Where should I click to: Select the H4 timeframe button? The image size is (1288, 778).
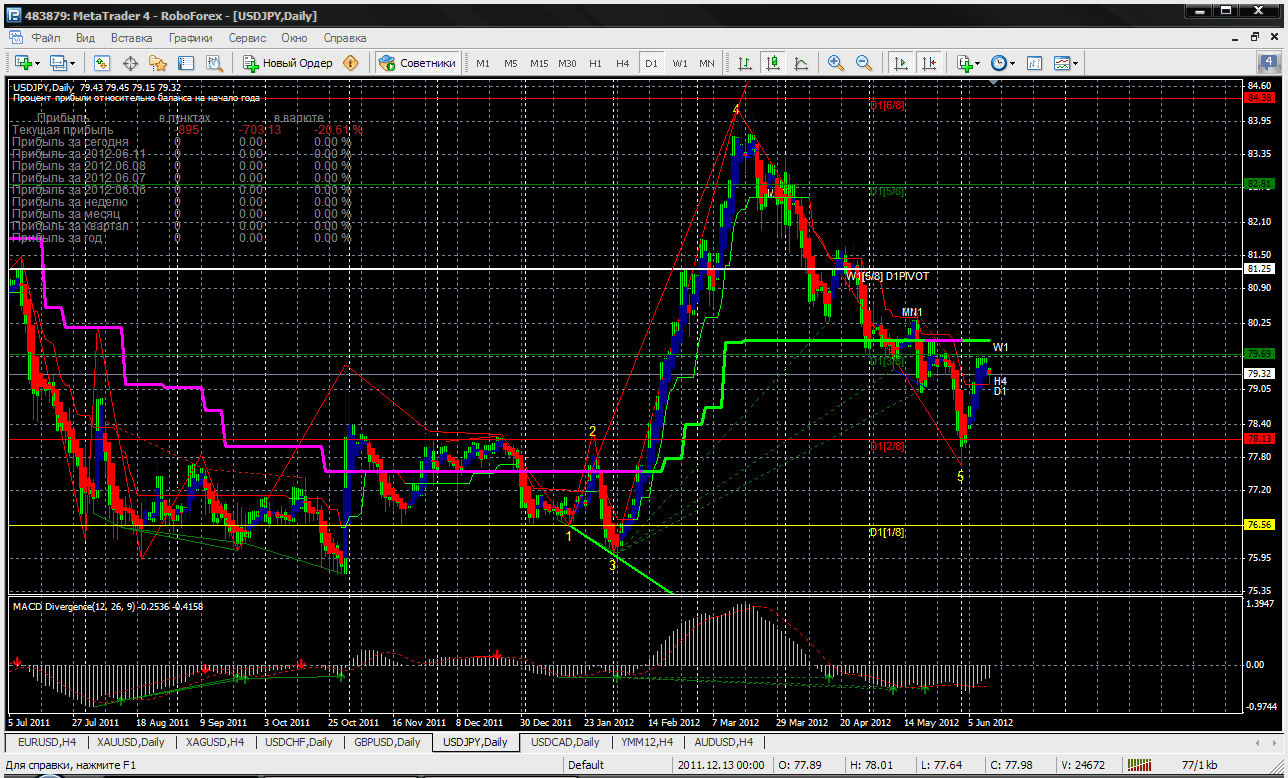(x=622, y=63)
